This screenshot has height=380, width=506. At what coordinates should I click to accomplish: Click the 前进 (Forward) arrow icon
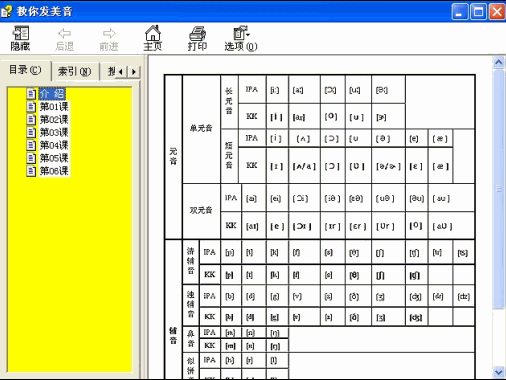pos(109,33)
